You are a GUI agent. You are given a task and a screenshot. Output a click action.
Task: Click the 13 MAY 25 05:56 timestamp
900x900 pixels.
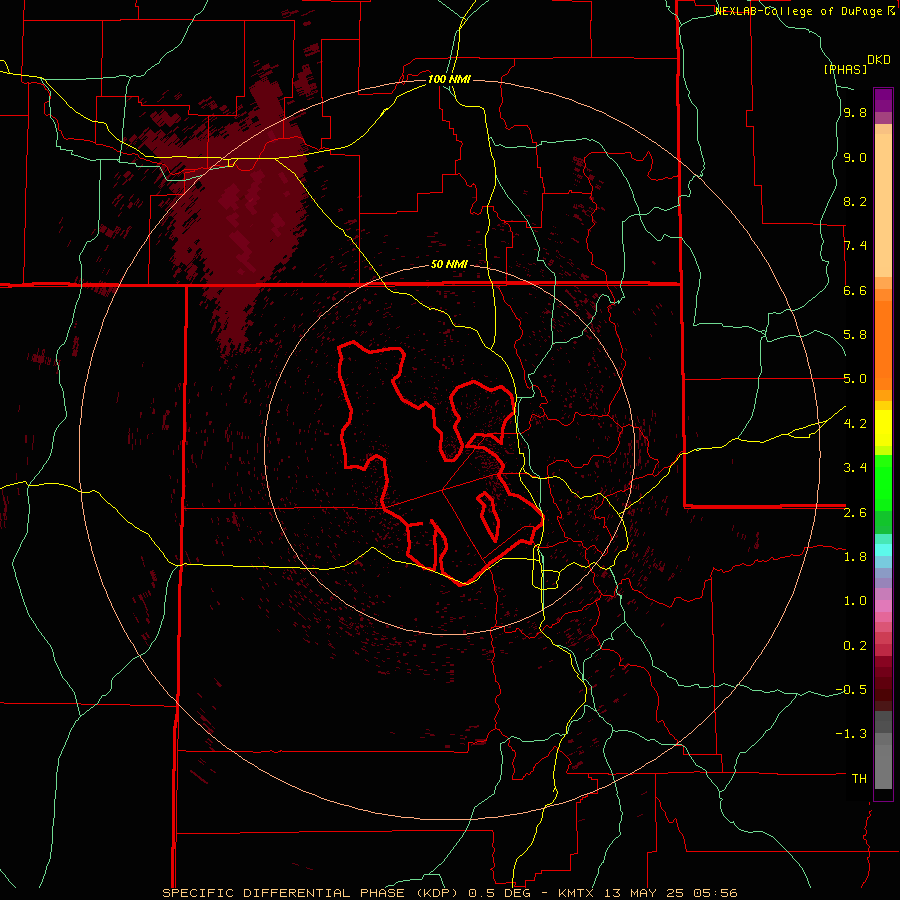click(670, 893)
